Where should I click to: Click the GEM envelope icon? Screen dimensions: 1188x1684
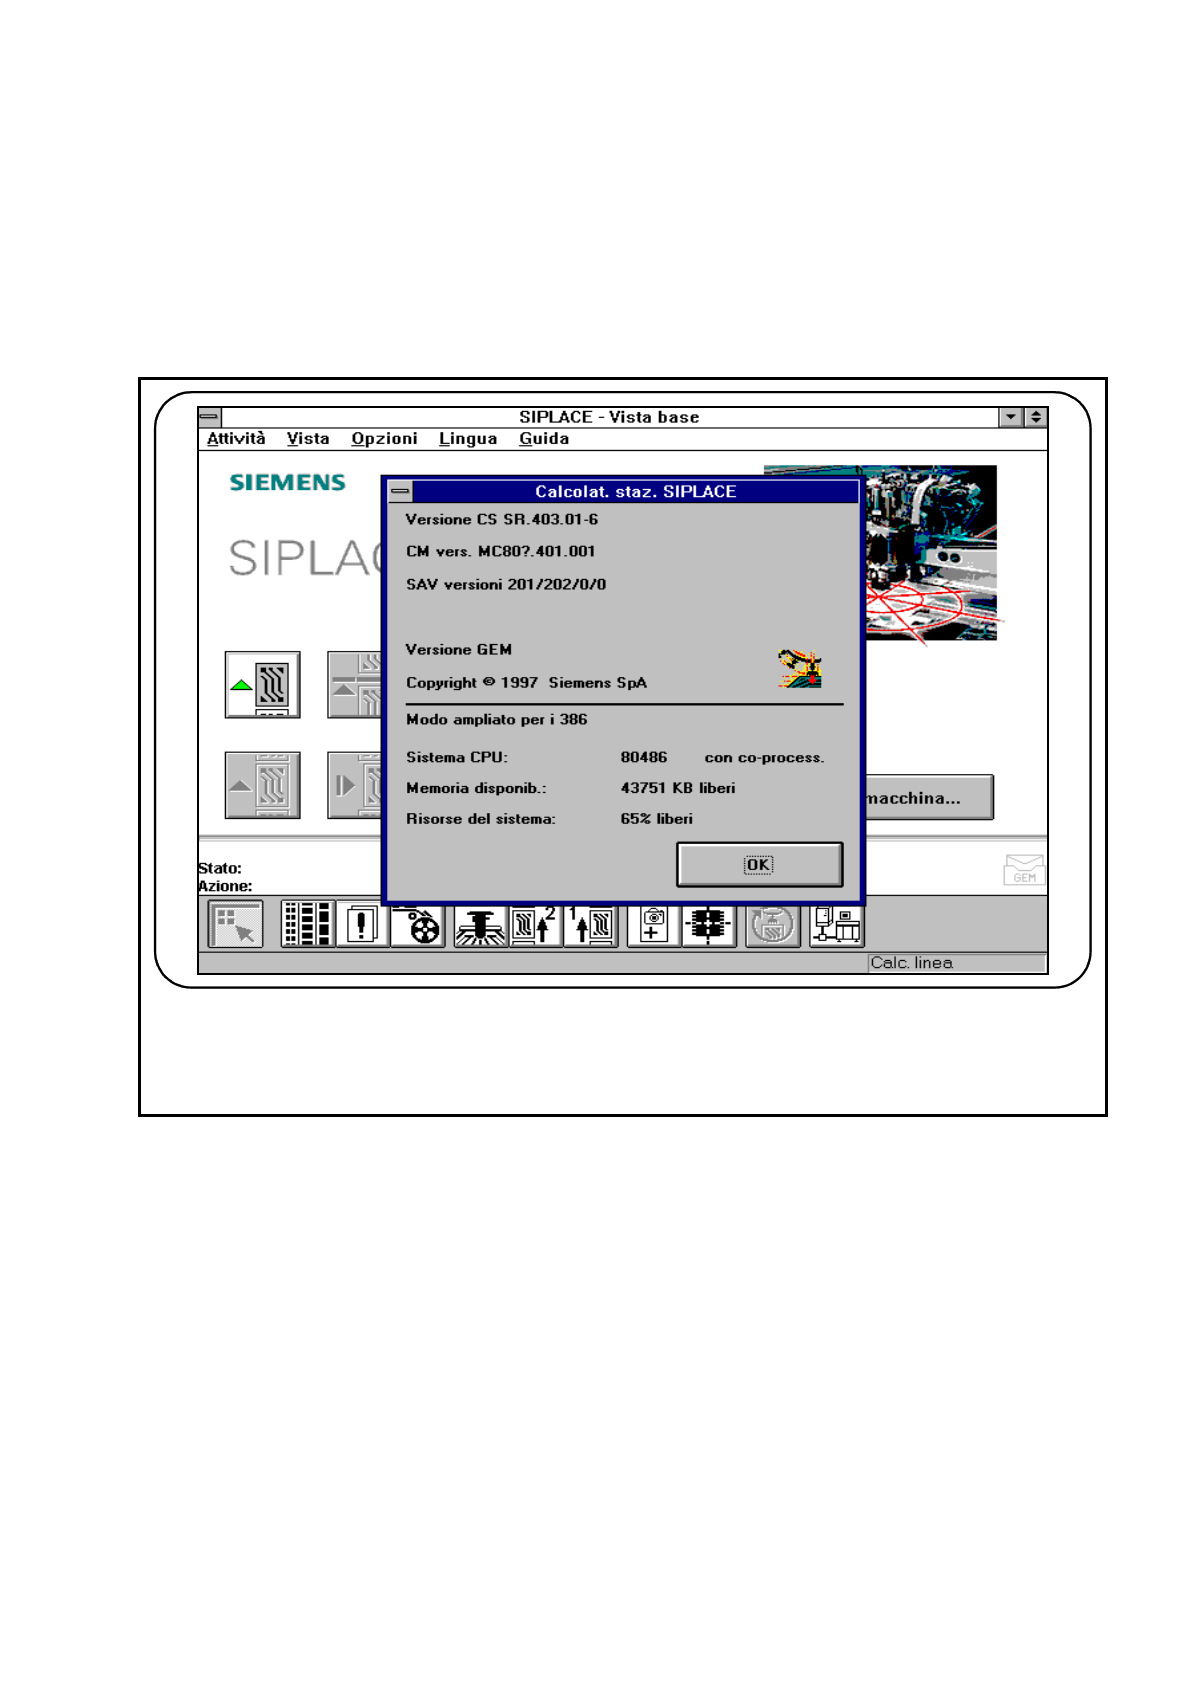tap(1024, 870)
